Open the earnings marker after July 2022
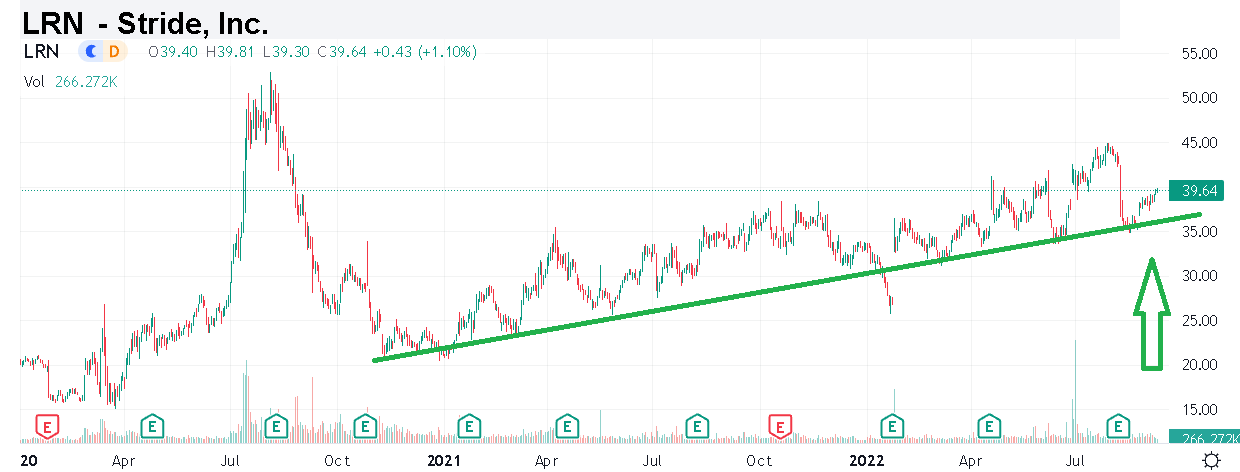The height and width of the screenshot is (472, 1240). (x=1117, y=427)
